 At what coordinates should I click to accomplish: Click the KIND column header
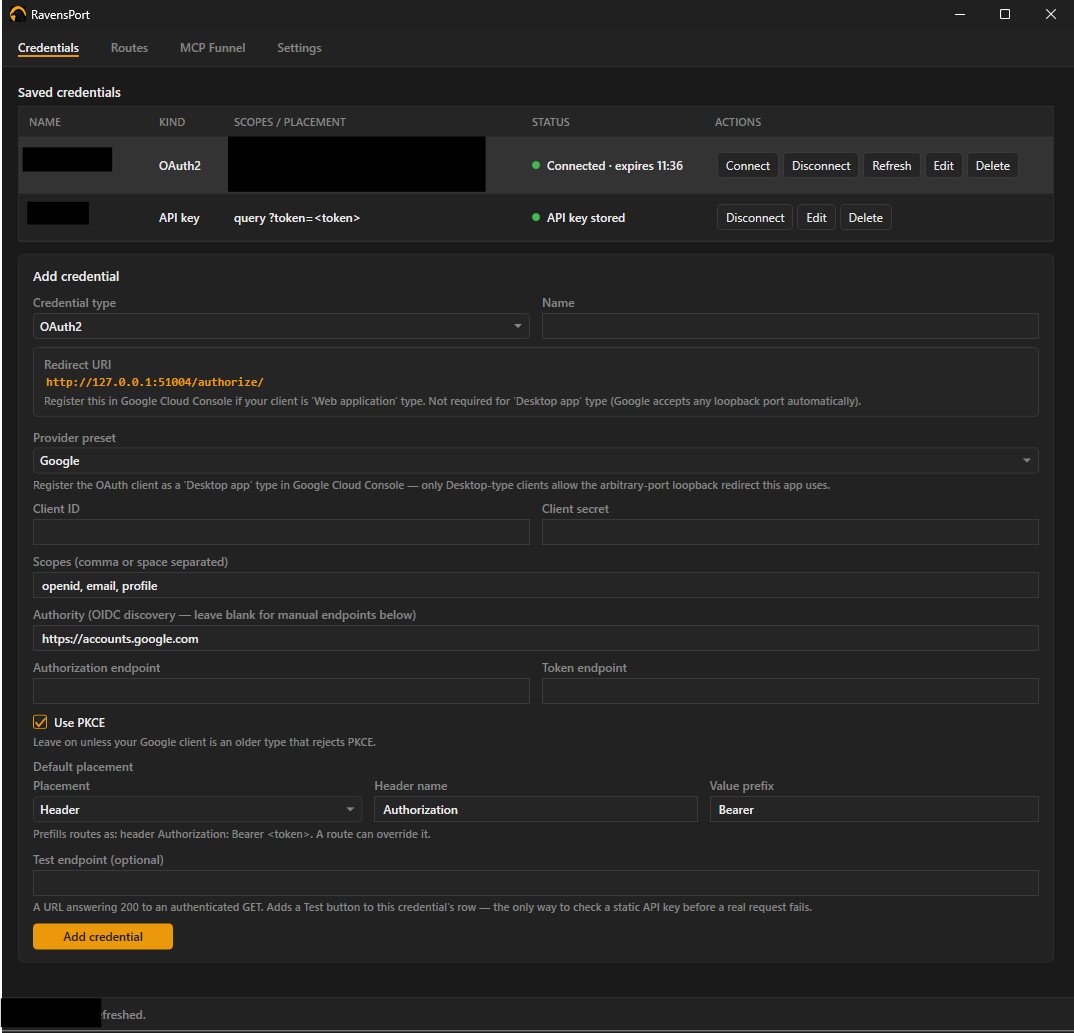point(172,122)
